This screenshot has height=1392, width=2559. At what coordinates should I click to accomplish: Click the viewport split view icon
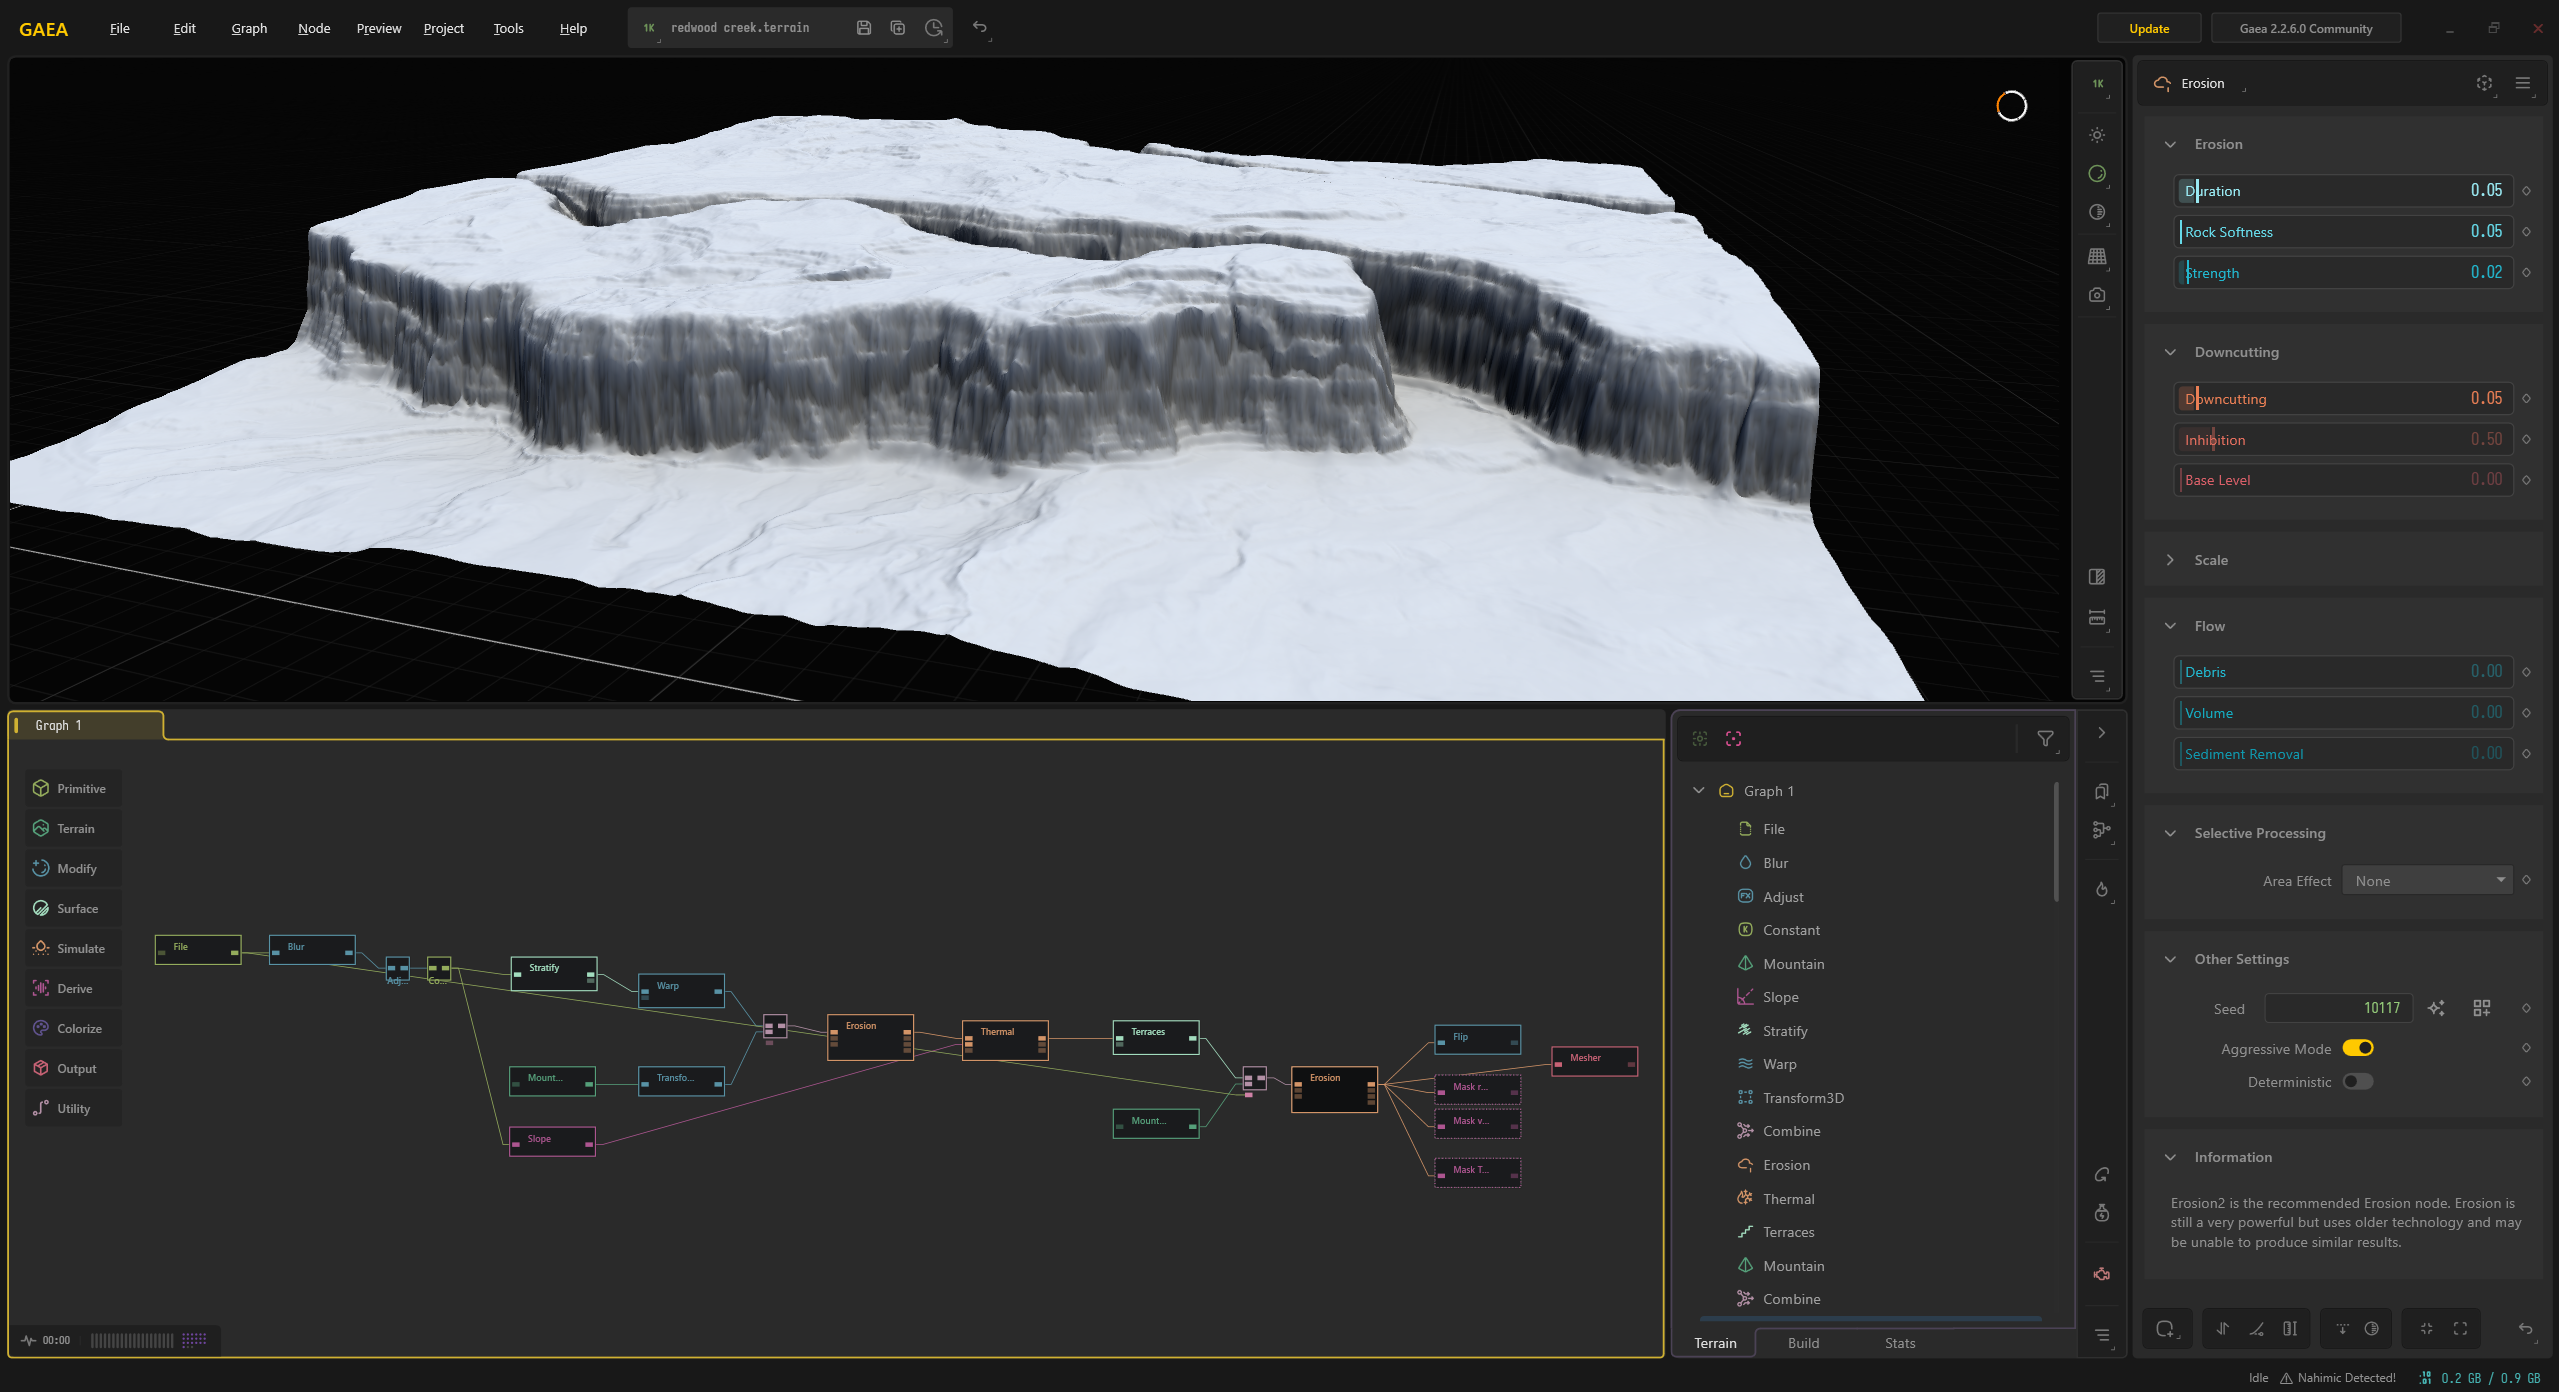2097,577
